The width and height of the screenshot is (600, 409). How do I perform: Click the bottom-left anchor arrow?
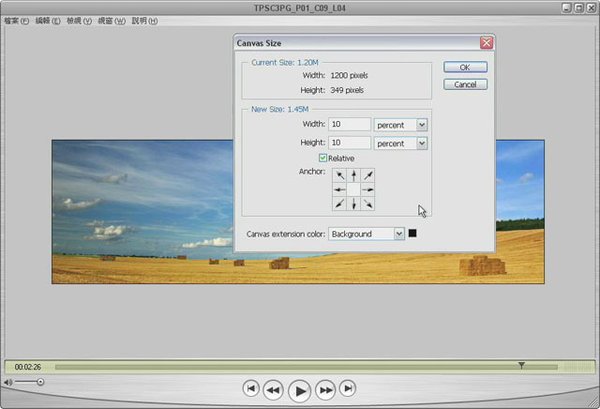click(x=340, y=203)
